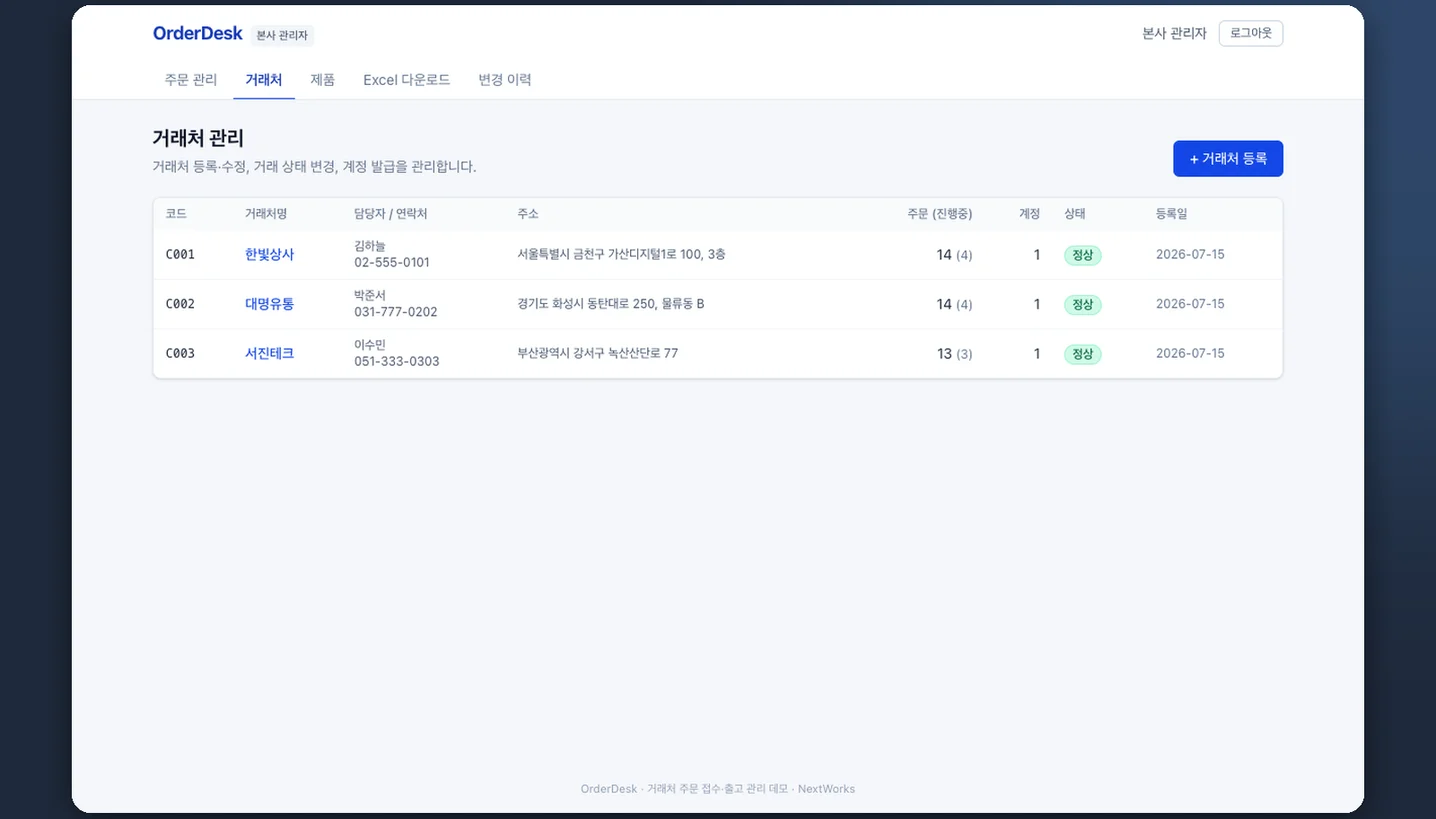Click the 등록일 column header
This screenshot has height=819, width=1436.
1172,214
